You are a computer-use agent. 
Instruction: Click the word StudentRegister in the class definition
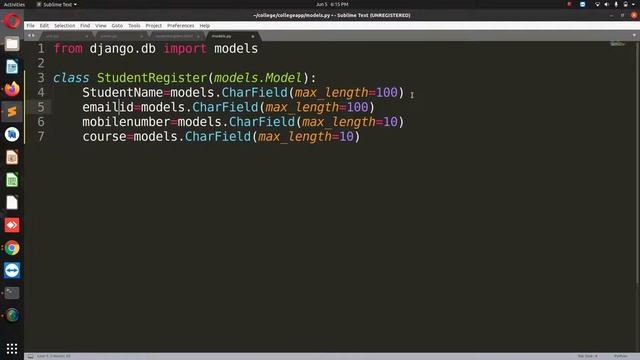[x=152, y=78]
